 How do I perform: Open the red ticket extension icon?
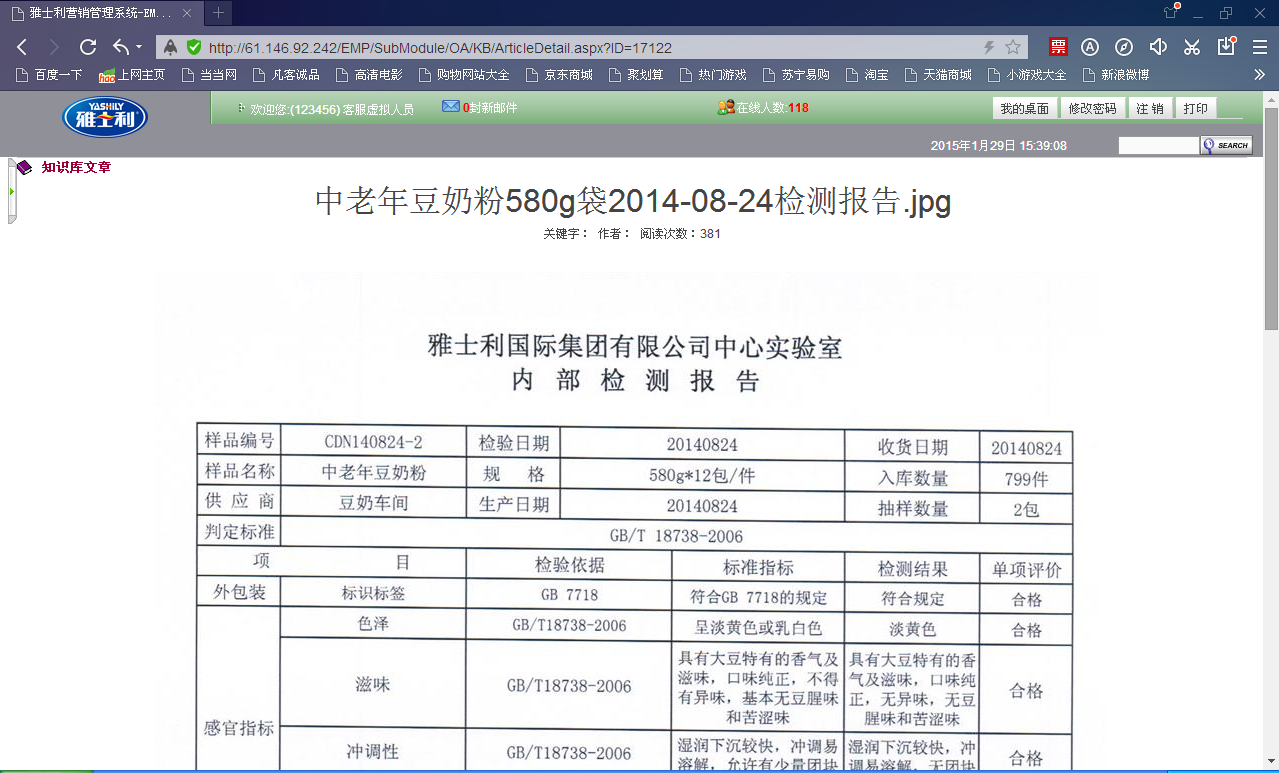[x=1058, y=47]
